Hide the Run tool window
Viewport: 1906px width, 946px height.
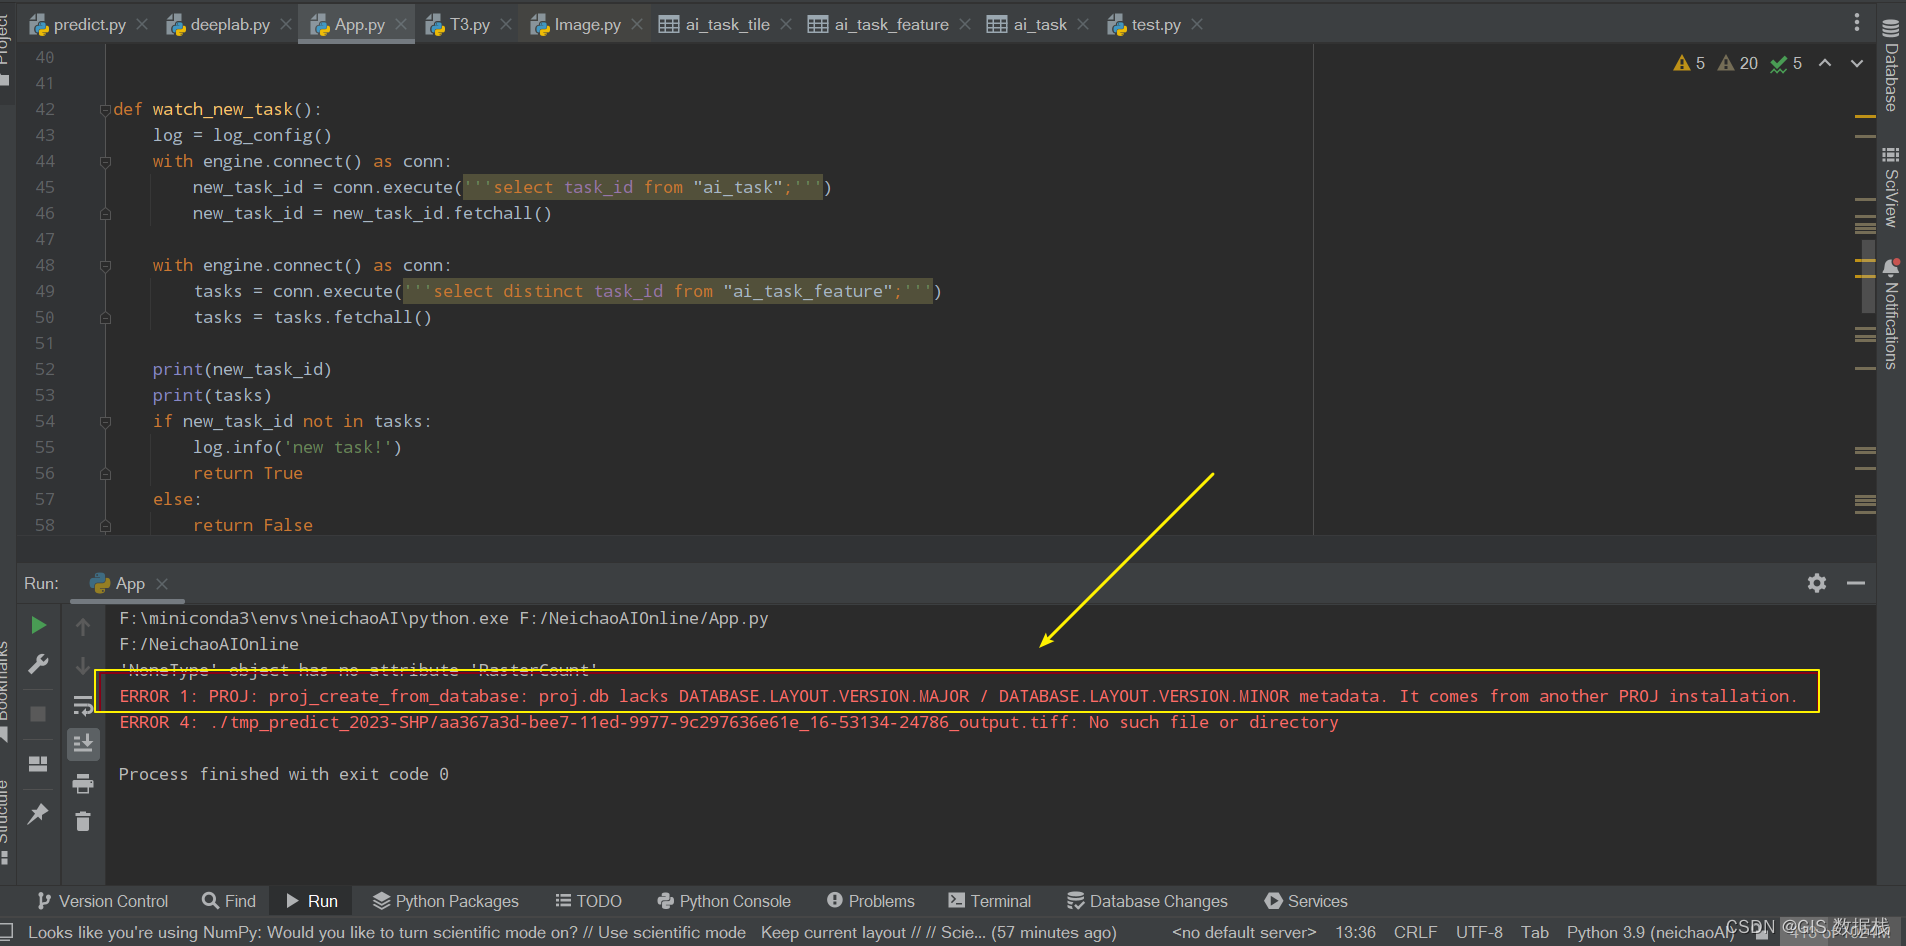[x=1856, y=583]
